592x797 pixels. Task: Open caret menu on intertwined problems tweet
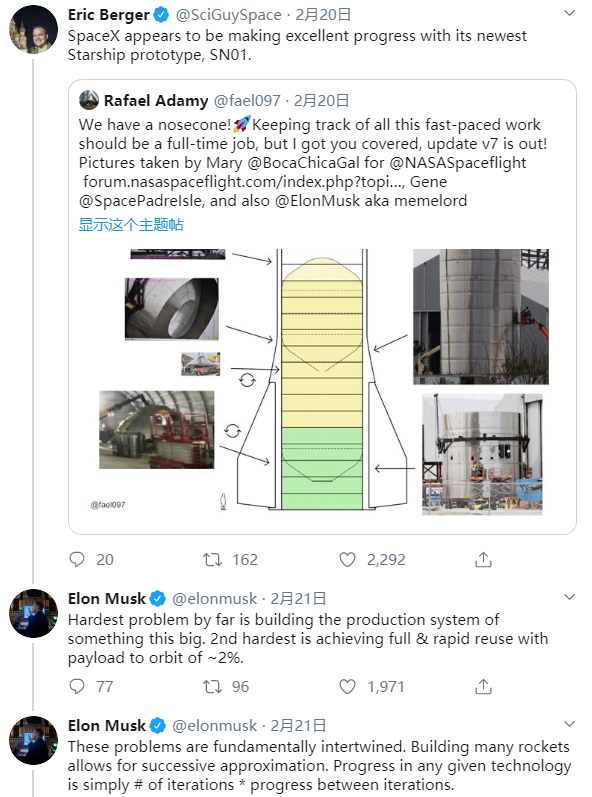coord(570,724)
